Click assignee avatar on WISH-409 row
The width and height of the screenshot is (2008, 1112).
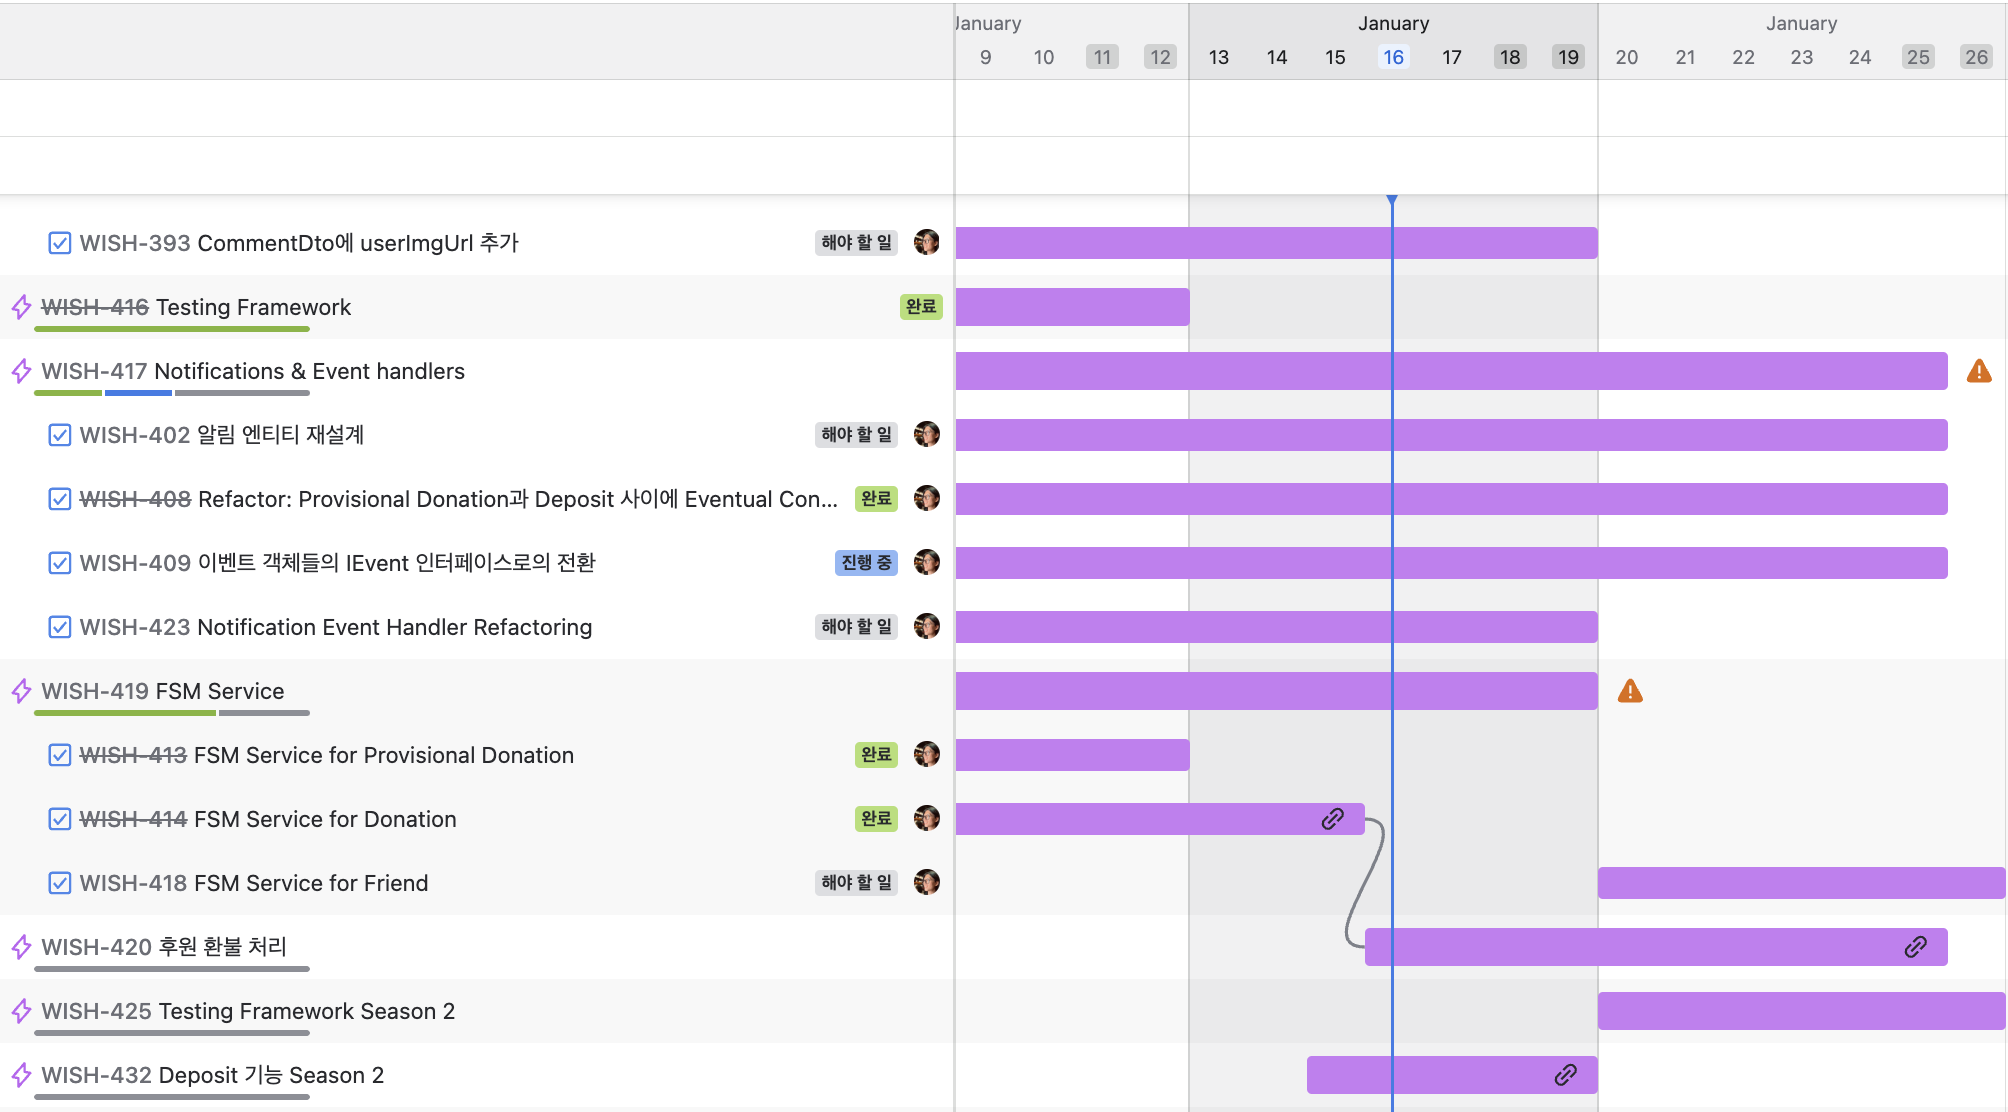pos(927,562)
